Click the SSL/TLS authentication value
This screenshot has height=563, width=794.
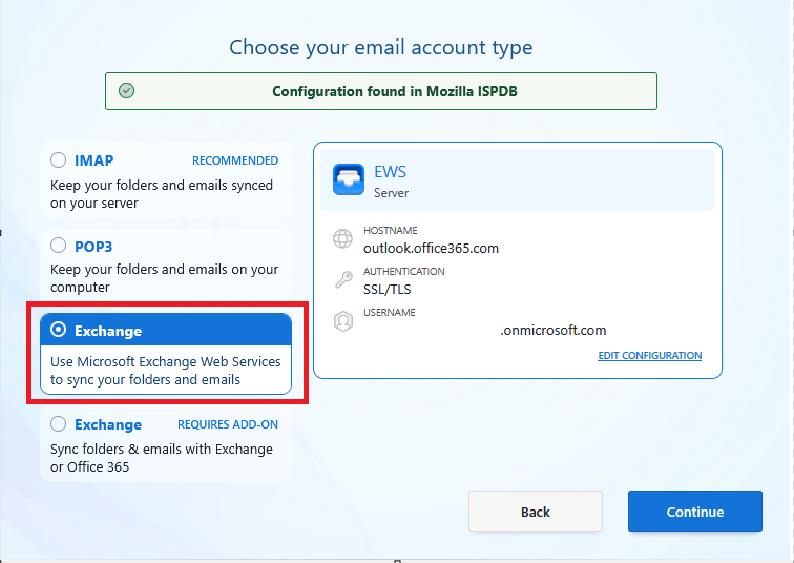(x=387, y=290)
